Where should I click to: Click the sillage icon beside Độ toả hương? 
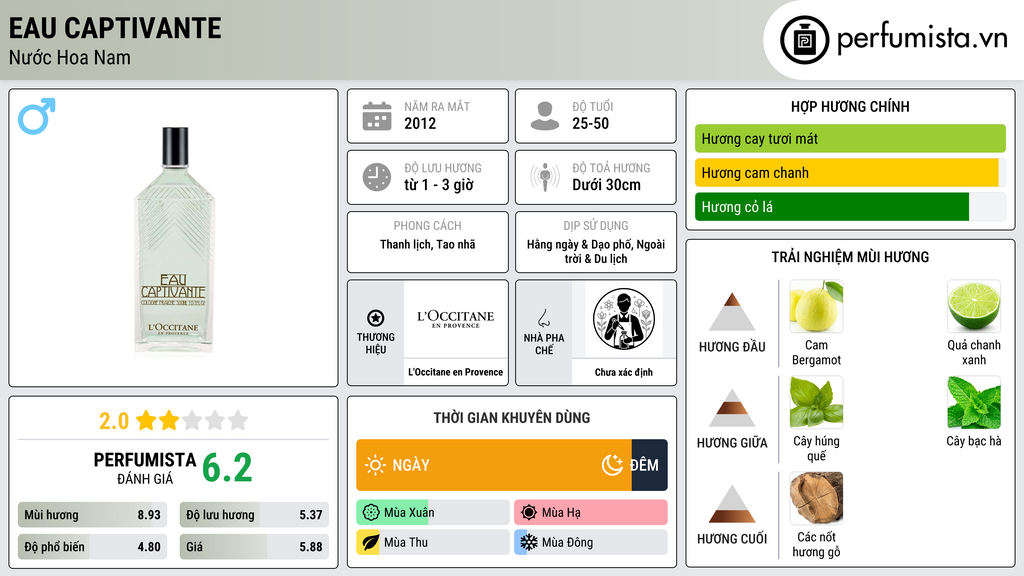pos(545,177)
